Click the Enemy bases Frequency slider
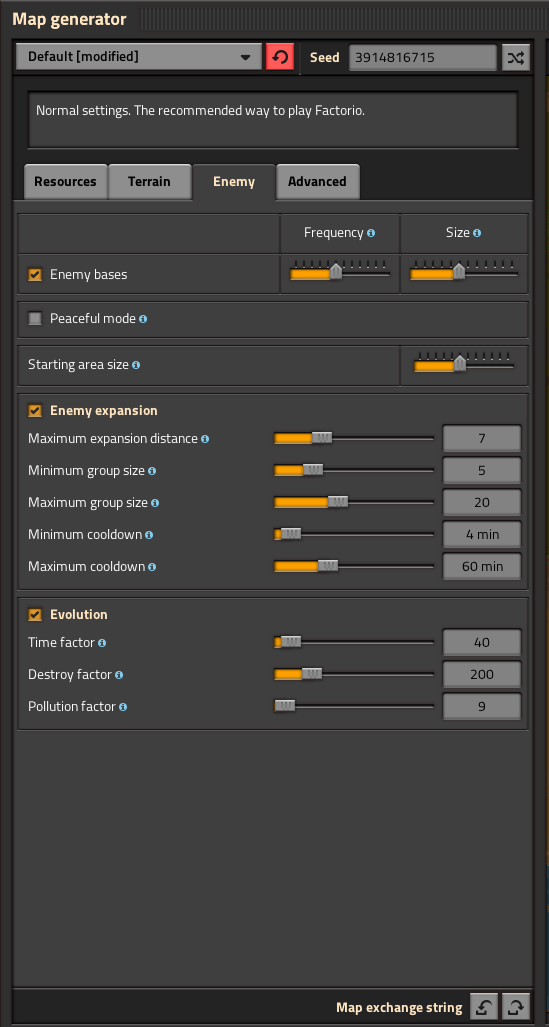549x1027 pixels. tap(340, 271)
